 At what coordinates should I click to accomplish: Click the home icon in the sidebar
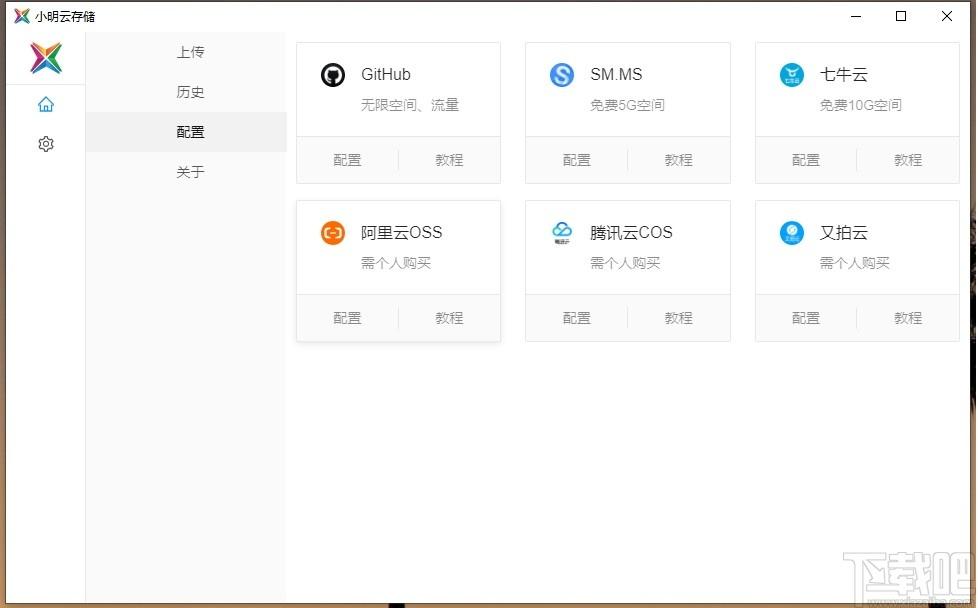(x=46, y=104)
